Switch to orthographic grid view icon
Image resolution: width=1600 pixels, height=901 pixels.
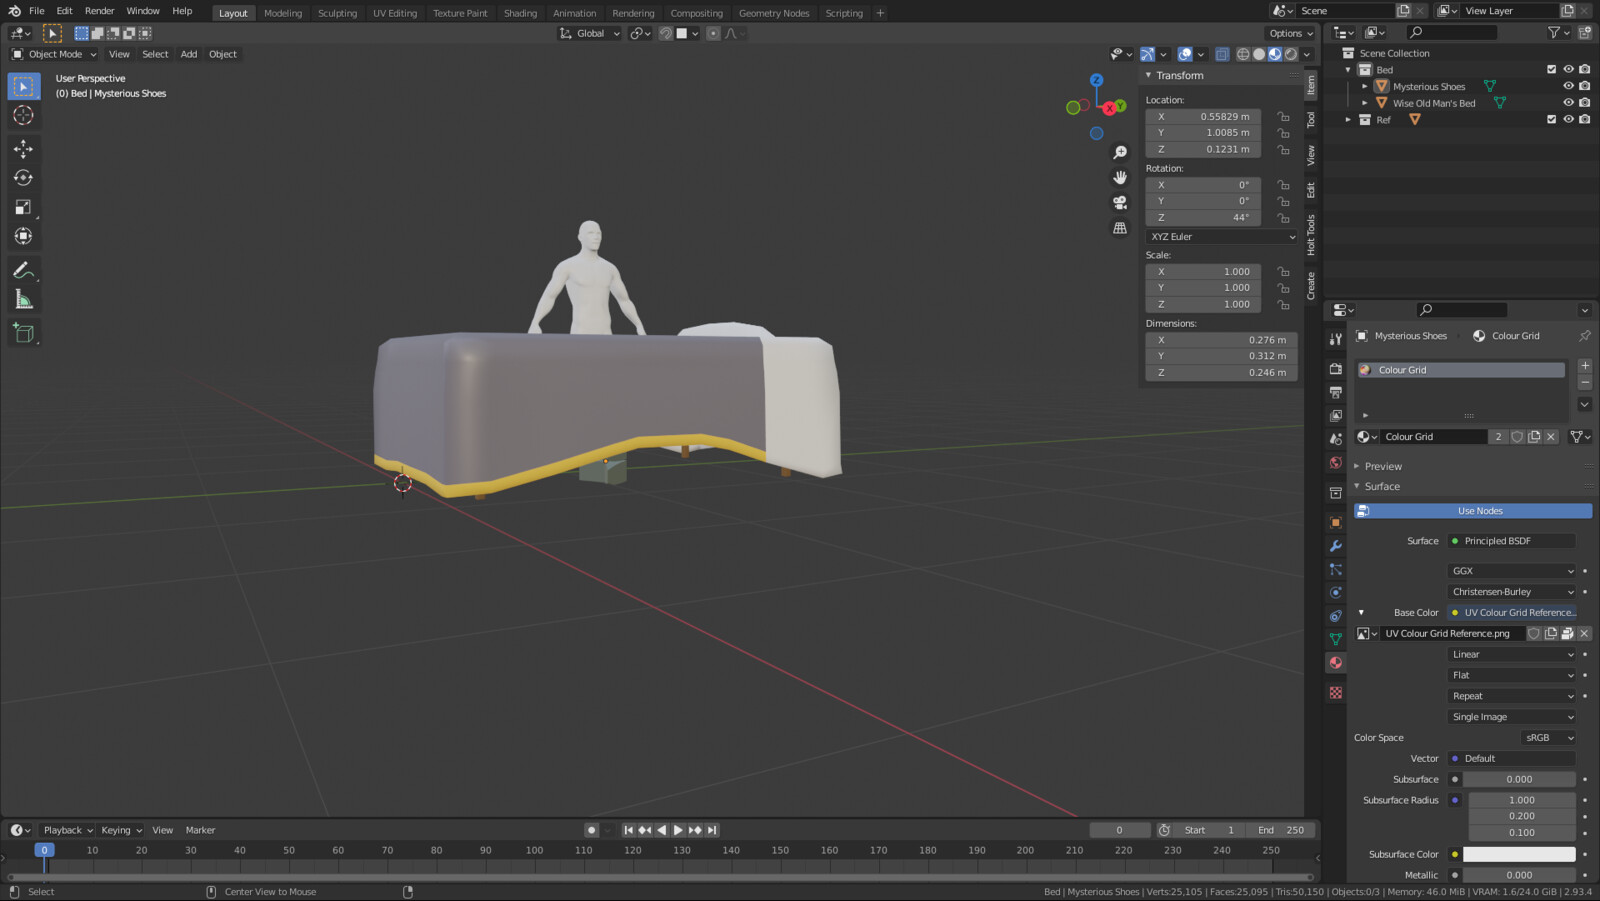tap(1120, 228)
